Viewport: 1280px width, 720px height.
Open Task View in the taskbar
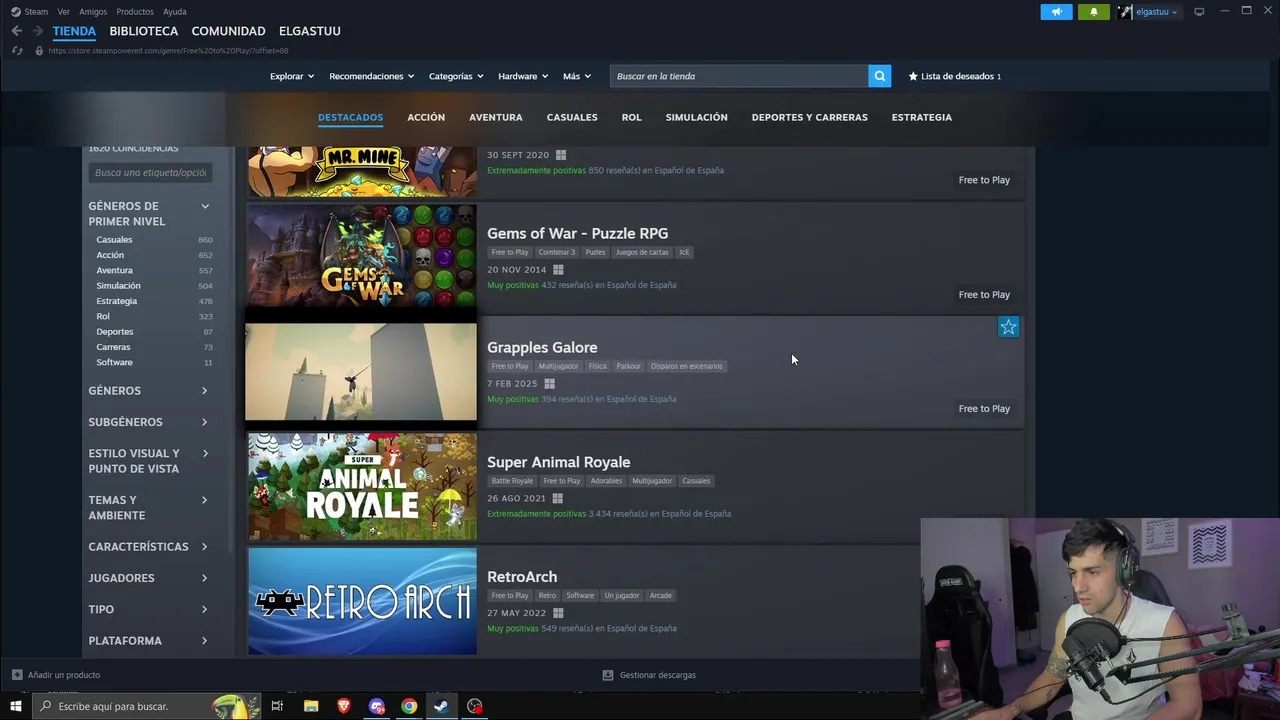tap(277, 706)
